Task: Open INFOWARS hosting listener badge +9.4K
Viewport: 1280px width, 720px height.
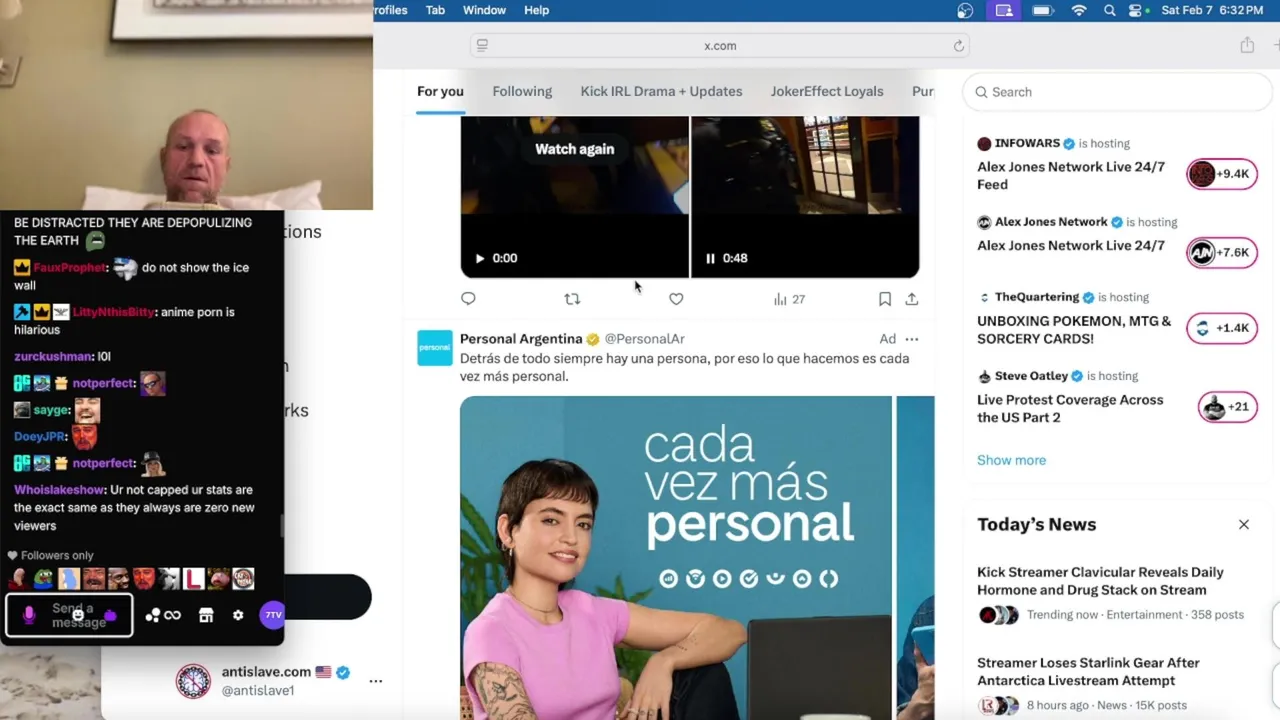Action: (1222, 174)
